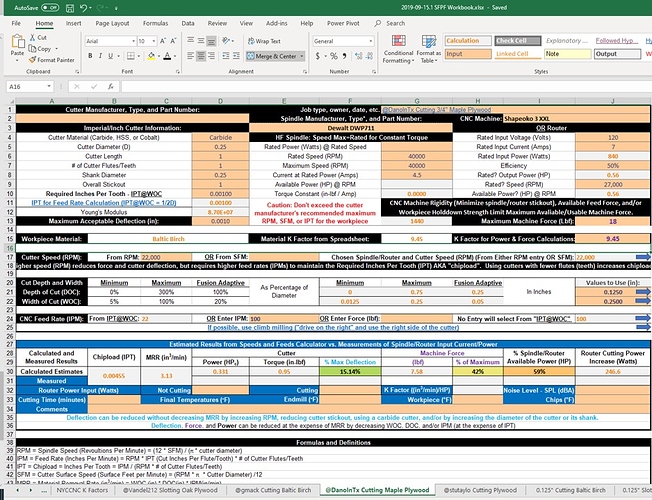Follow the IPT for Feed Rate Calculation link
Image resolution: width=652 pixels, height=500 pixels.
[x=104, y=203]
